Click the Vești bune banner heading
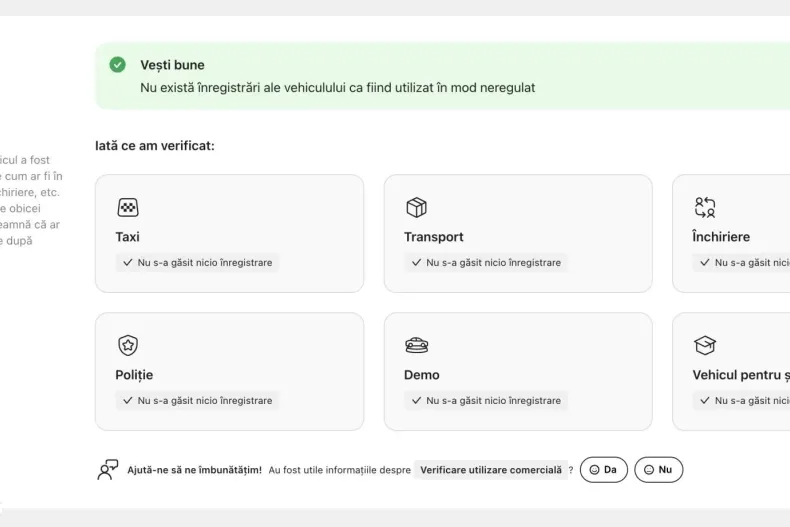The width and height of the screenshot is (790, 527). (172, 65)
